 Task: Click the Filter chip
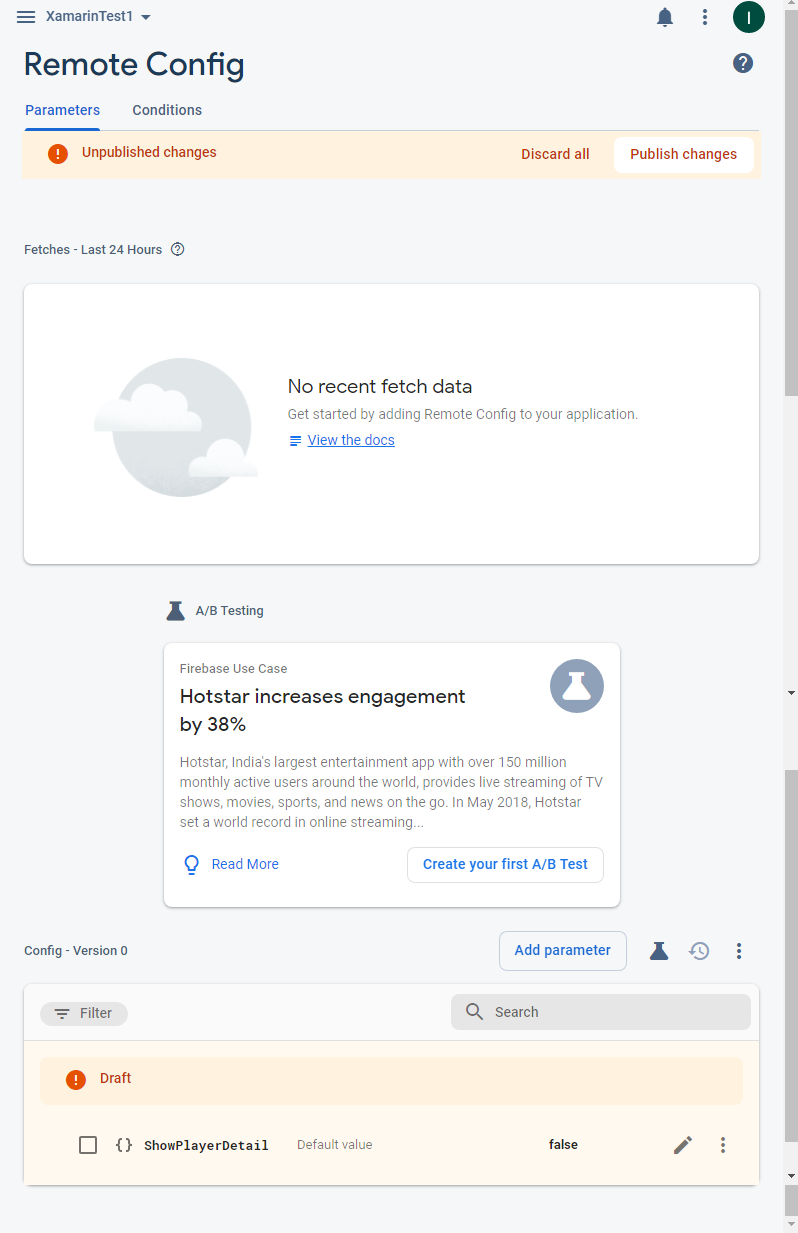click(x=84, y=1013)
